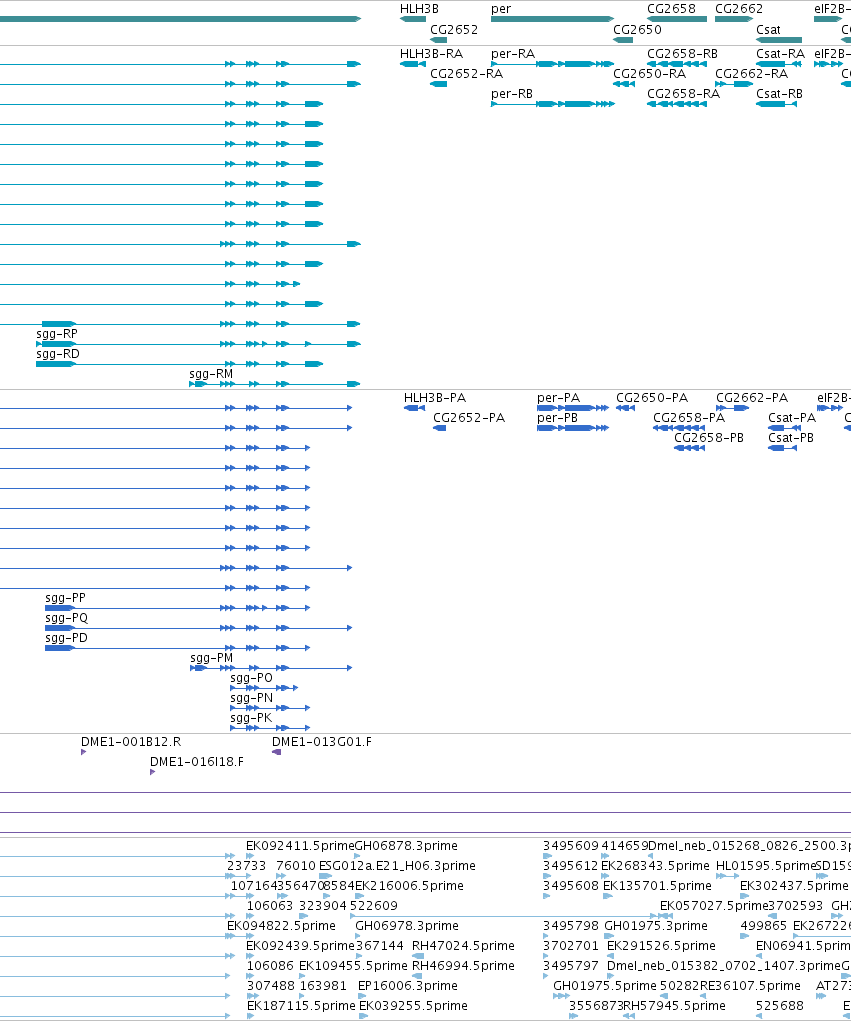Click the RH47024.5prime EST label
This screenshot has height=1021, width=851.
tap(463, 945)
